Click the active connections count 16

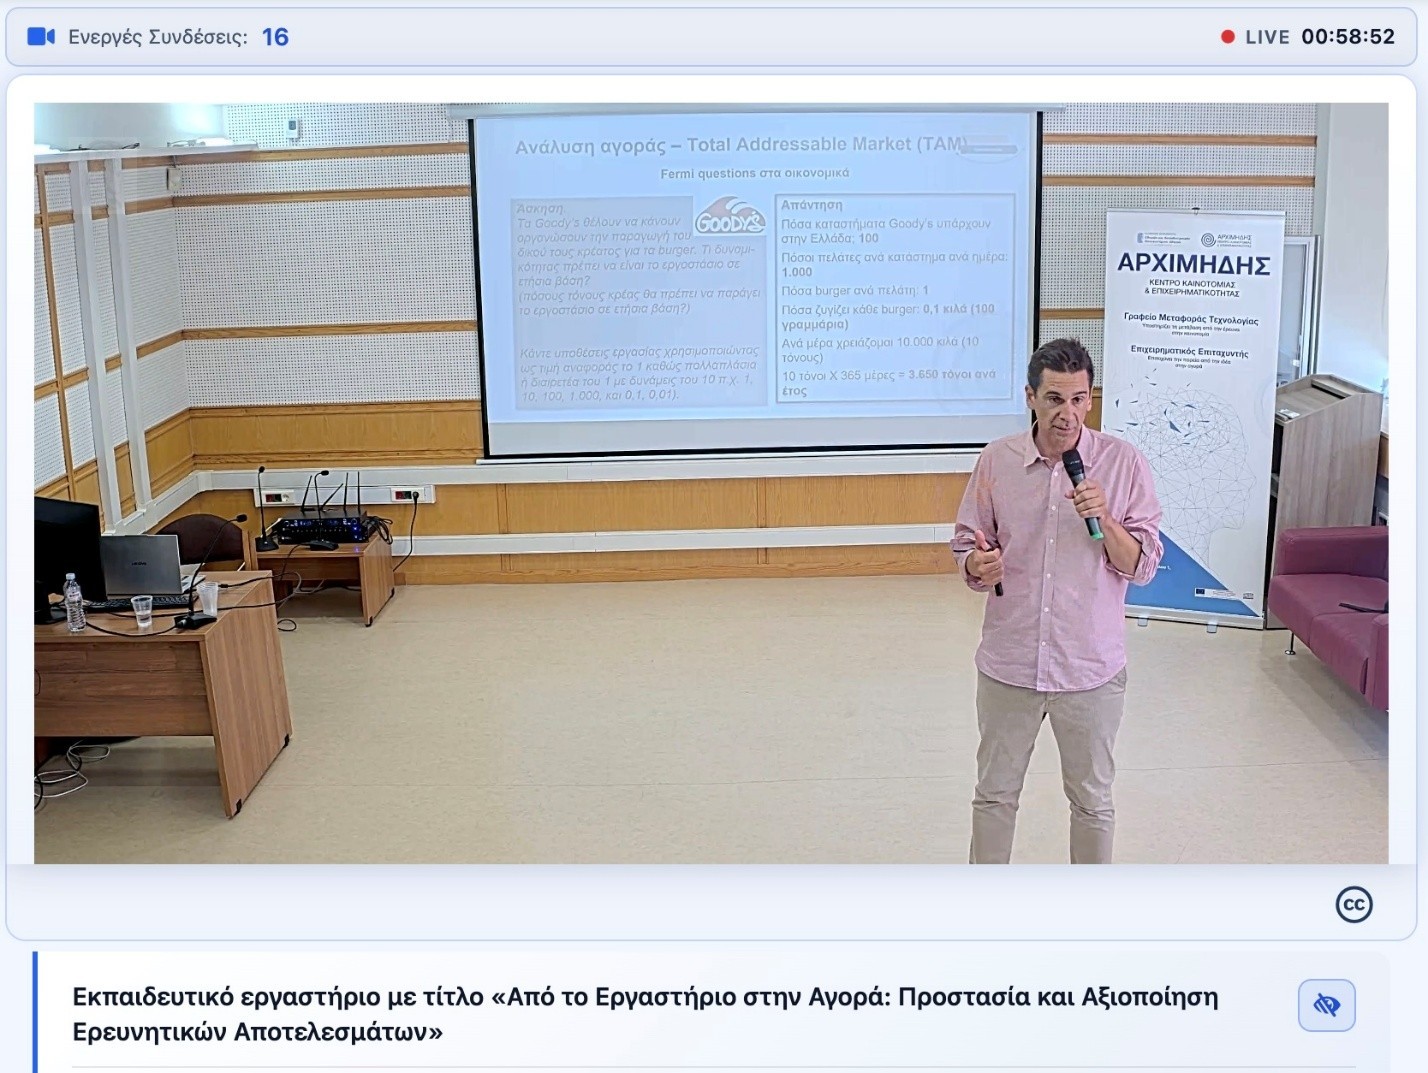click(x=275, y=37)
